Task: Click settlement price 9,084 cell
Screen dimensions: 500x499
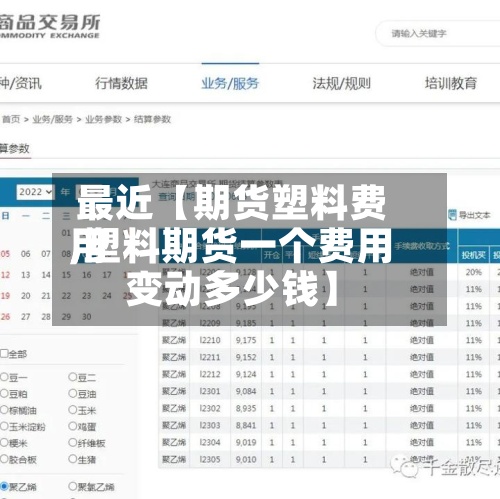Action: point(246,391)
